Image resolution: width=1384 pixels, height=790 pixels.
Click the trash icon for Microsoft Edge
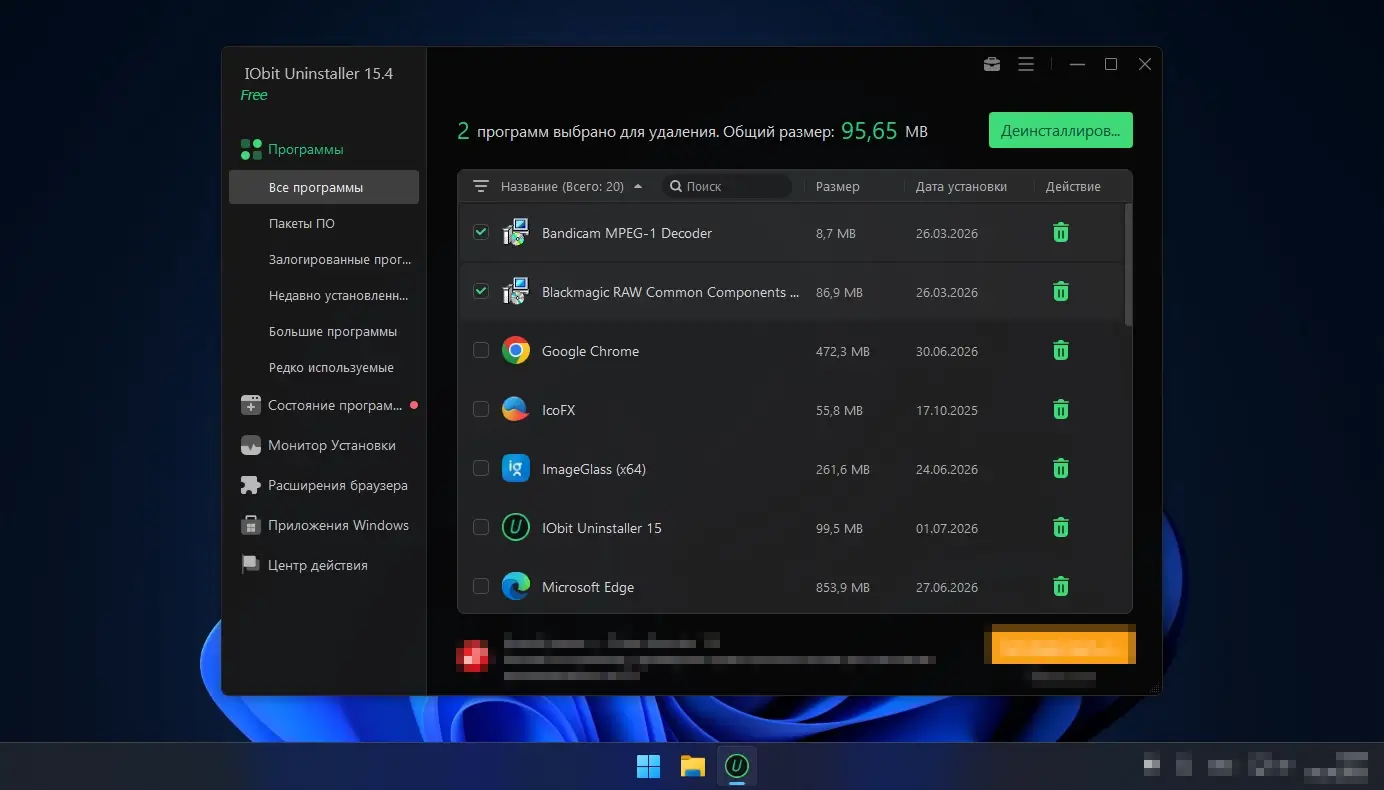click(x=1061, y=587)
